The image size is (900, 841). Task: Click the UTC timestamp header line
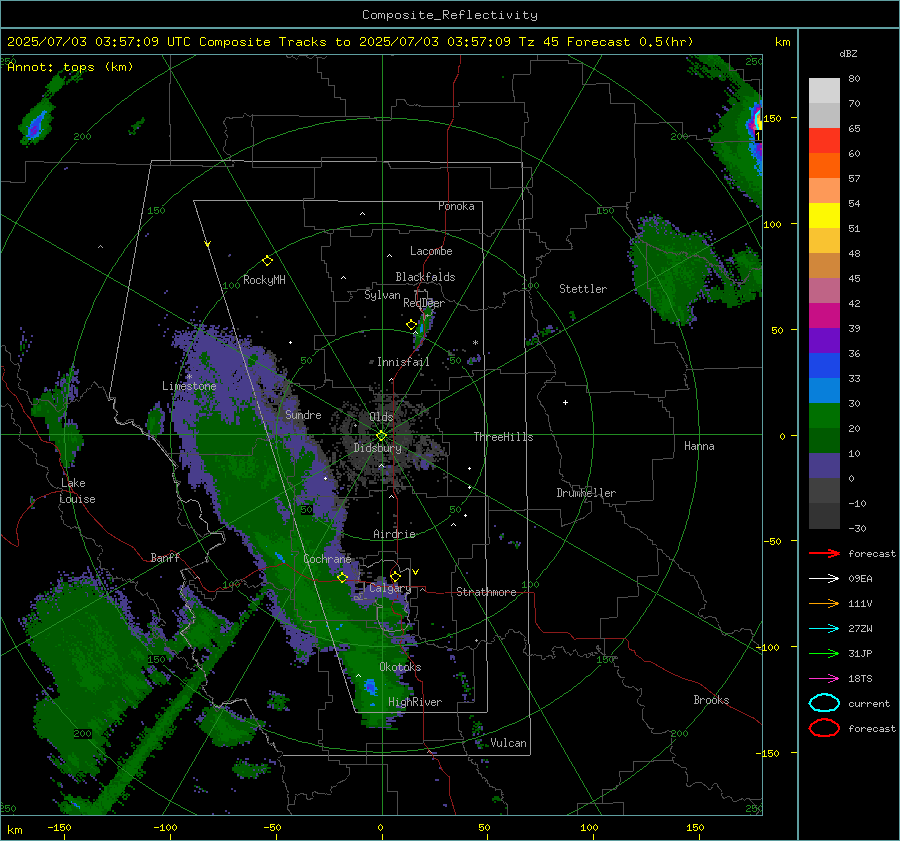click(x=350, y=42)
